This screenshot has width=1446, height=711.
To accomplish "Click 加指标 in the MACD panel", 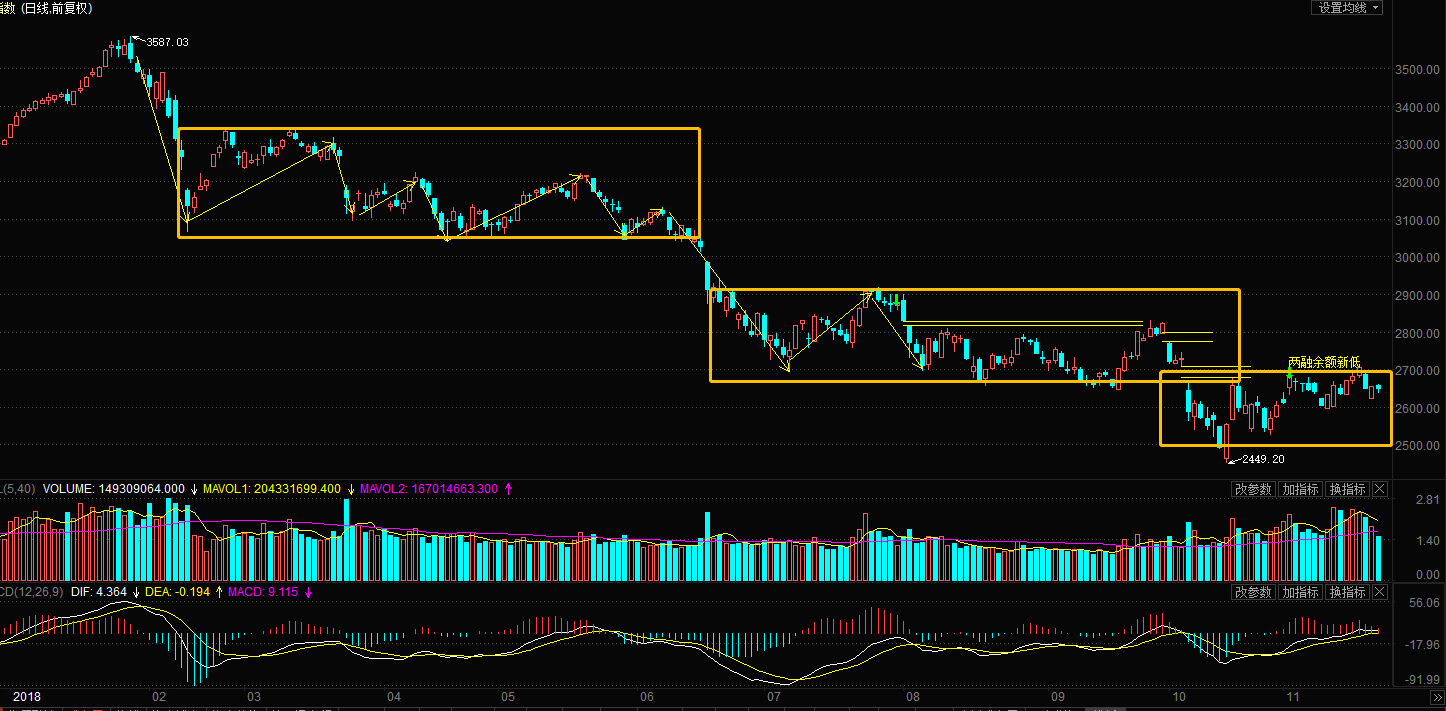I will click(1300, 592).
